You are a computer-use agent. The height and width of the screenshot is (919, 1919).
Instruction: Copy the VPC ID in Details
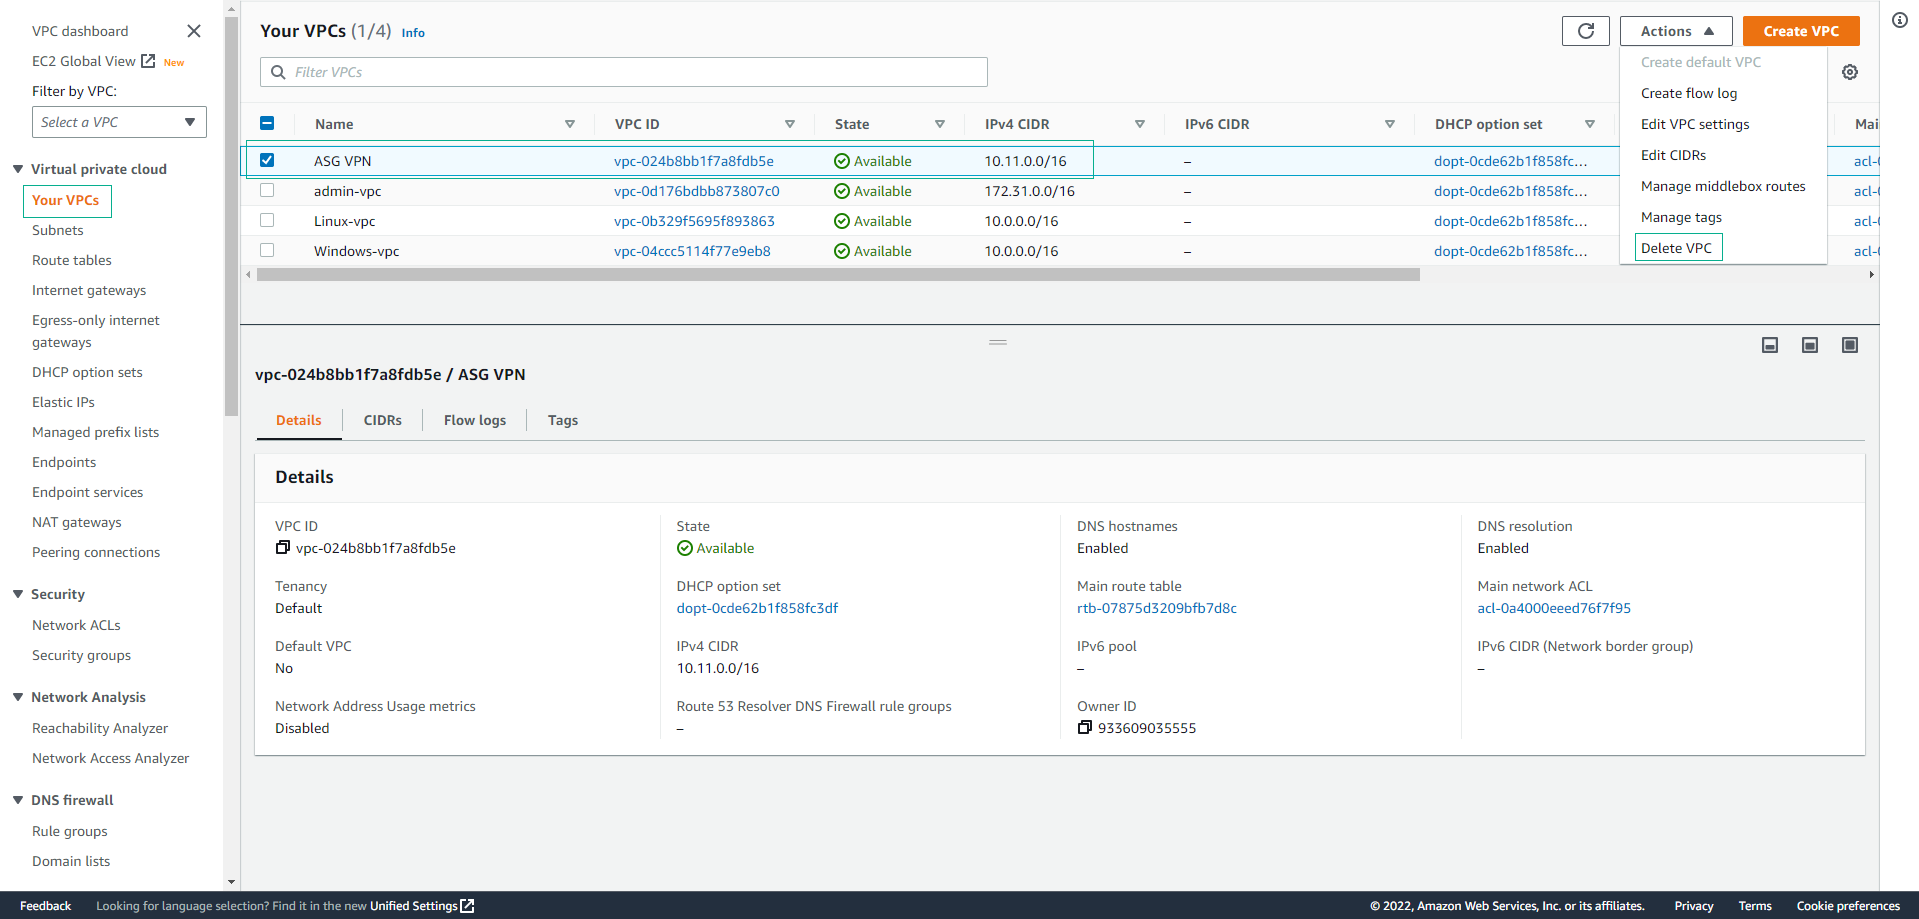(x=283, y=548)
